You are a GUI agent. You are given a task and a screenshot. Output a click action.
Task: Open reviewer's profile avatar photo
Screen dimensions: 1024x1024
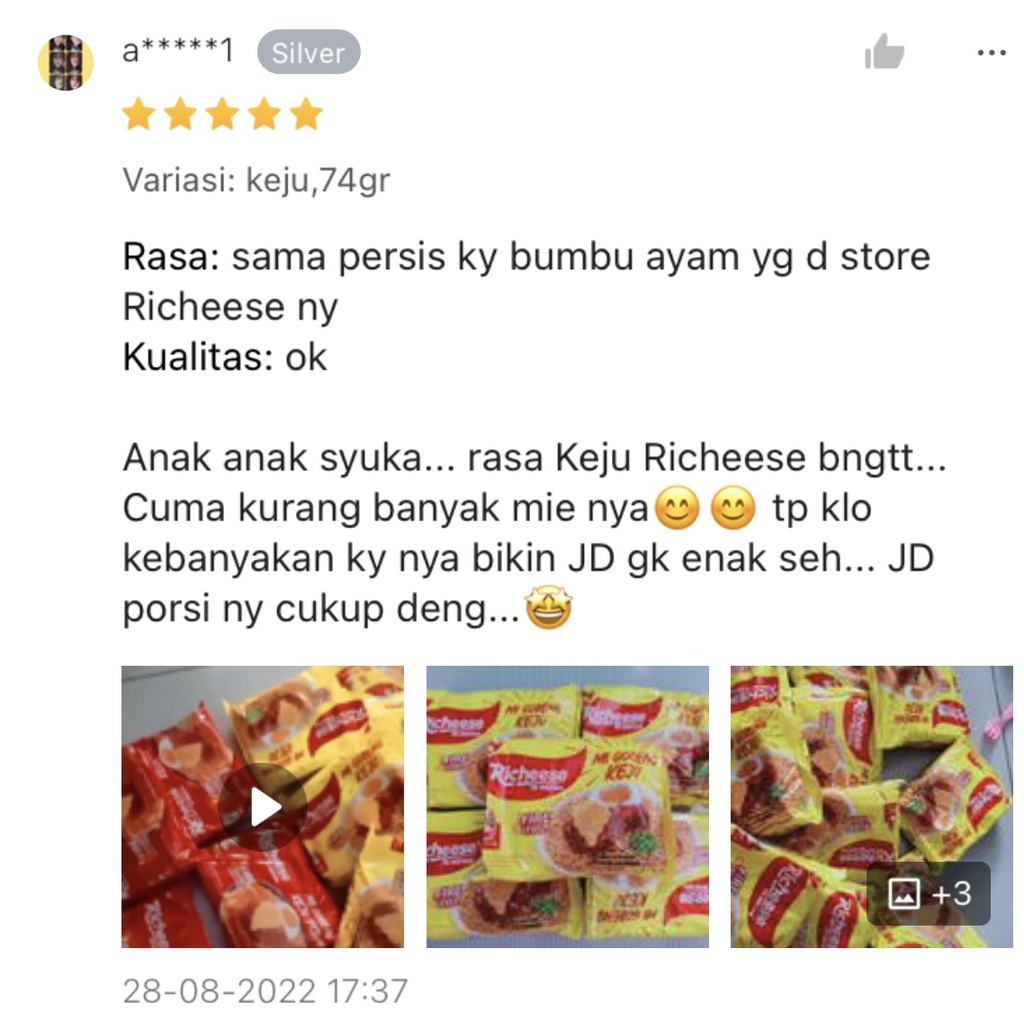(65, 63)
